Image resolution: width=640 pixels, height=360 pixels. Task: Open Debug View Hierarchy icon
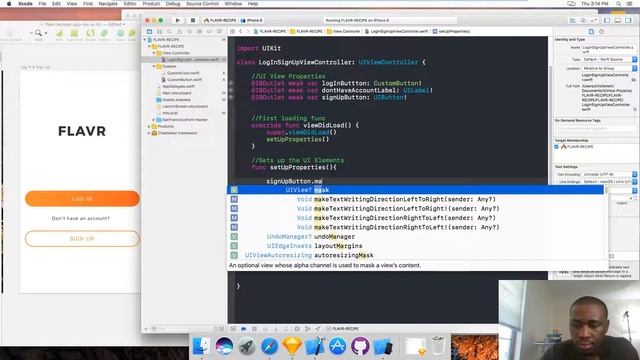click(297, 329)
